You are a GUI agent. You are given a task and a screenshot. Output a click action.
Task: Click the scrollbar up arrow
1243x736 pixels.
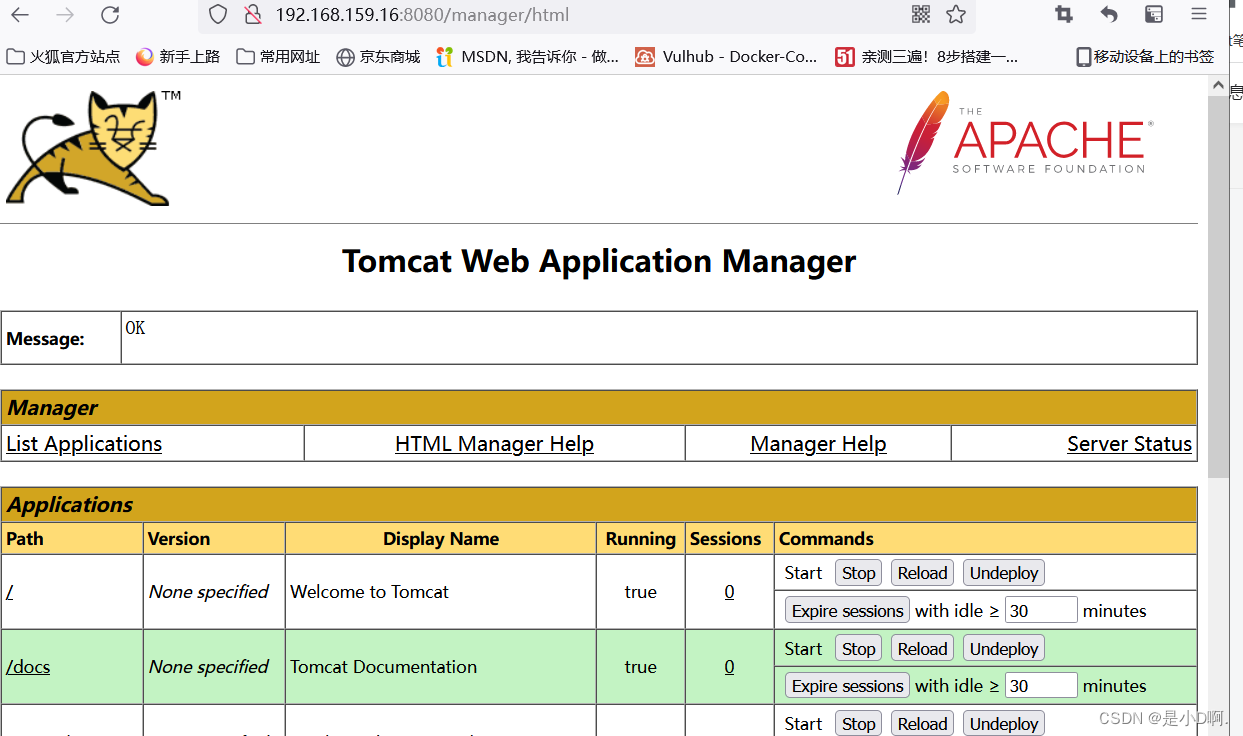(x=1218, y=86)
